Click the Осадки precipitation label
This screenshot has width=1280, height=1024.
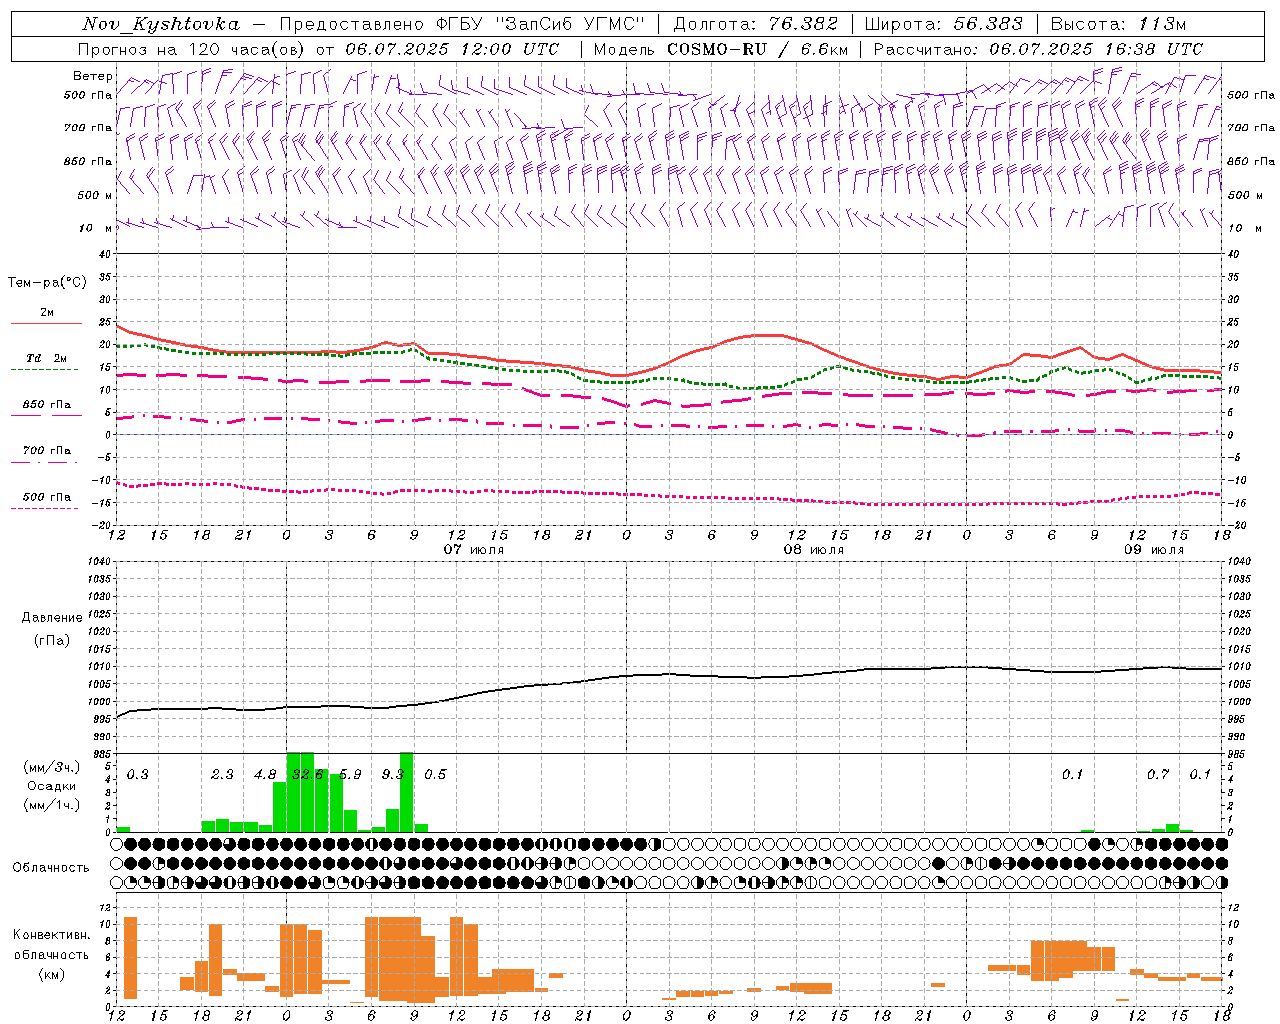pos(51,786)
